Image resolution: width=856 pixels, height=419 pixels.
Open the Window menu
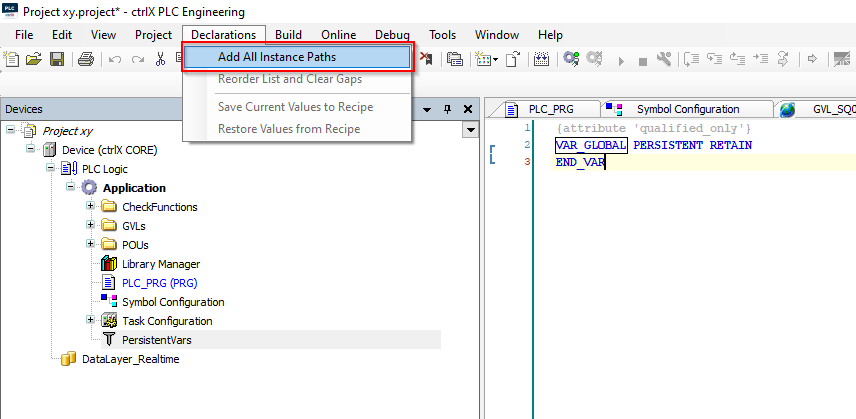click(497, 35)
